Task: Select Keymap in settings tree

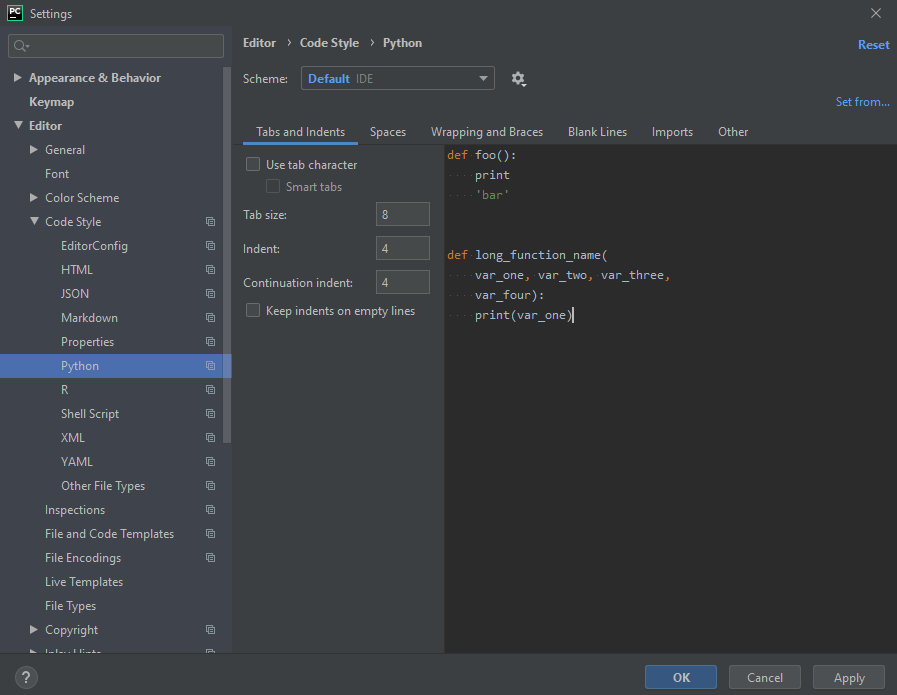Action: tap(51, 102)
